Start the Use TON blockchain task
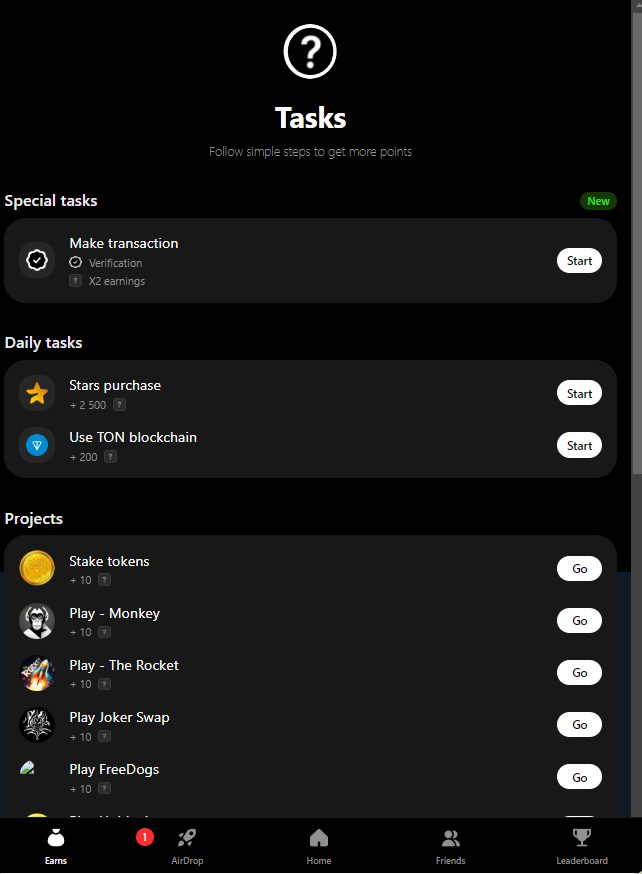Viewport: 642px width, 874px height. click(x=579, y=446)
